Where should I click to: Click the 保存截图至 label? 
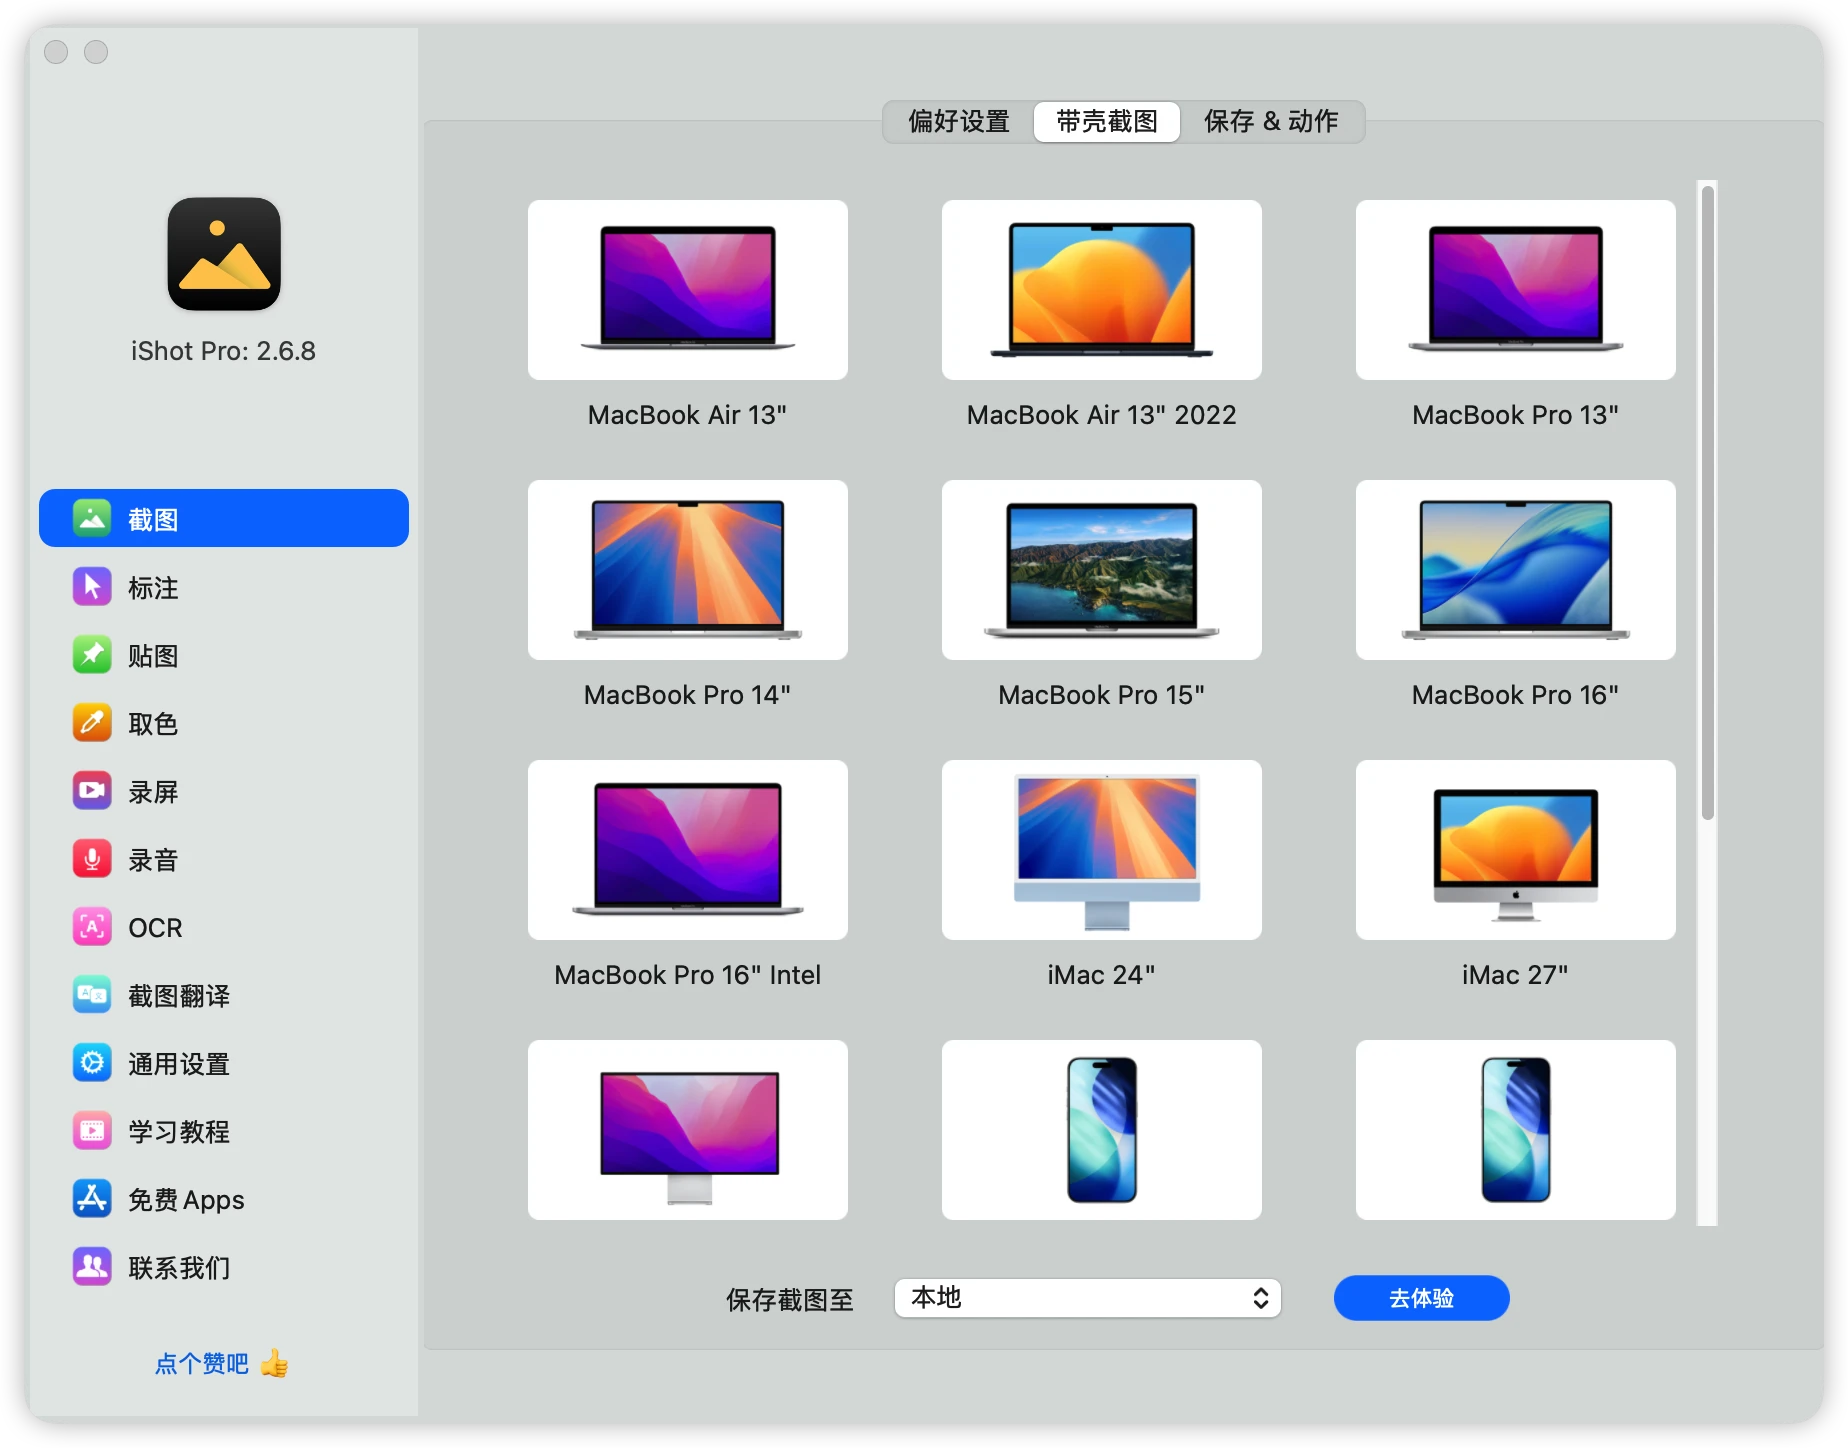tap(790, 1299)
